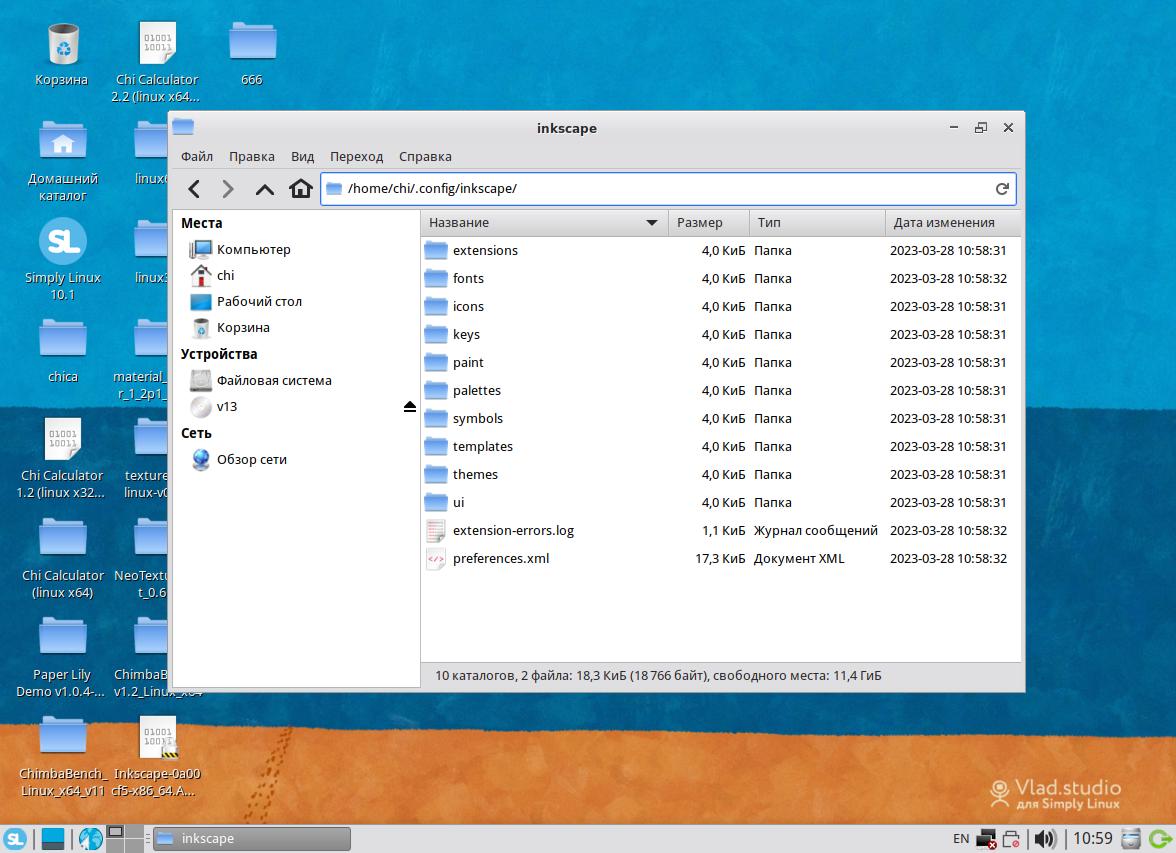Reload the folder with the refresh icon
Image resolution: width=1176 pixels, height=853 pixels.
(x=1001, y=189)
